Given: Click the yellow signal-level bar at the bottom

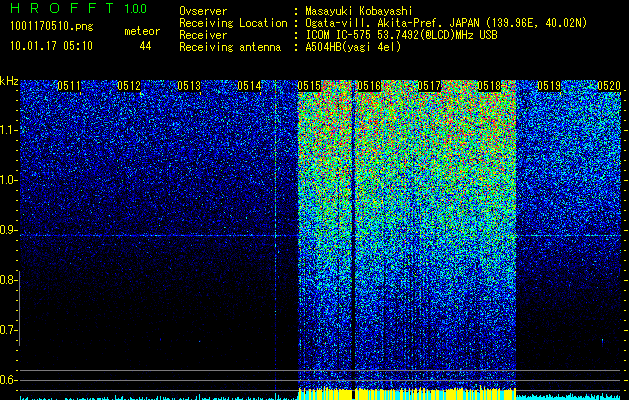Looking at the screenshot, I should (x=407, y=394).
